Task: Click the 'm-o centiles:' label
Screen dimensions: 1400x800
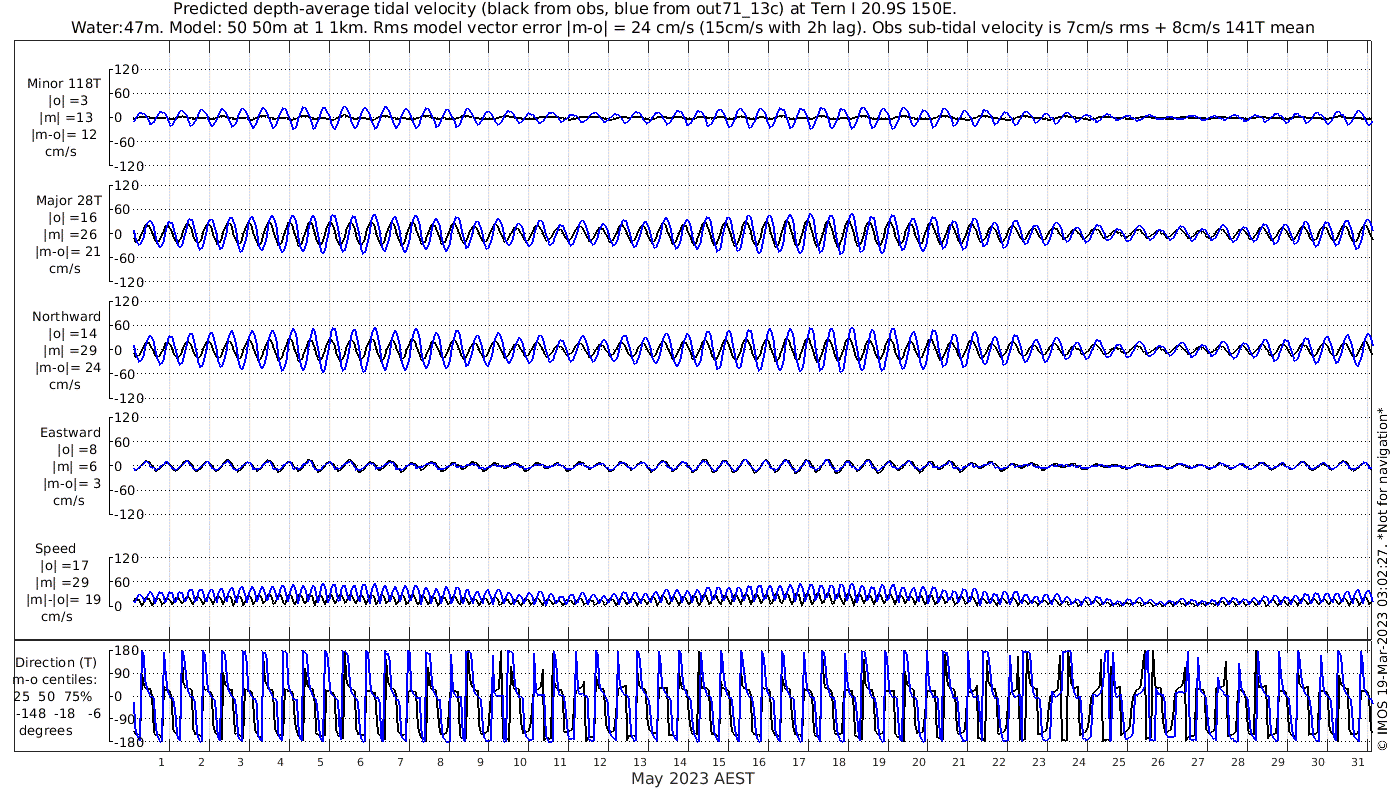Action: point(55,679)
